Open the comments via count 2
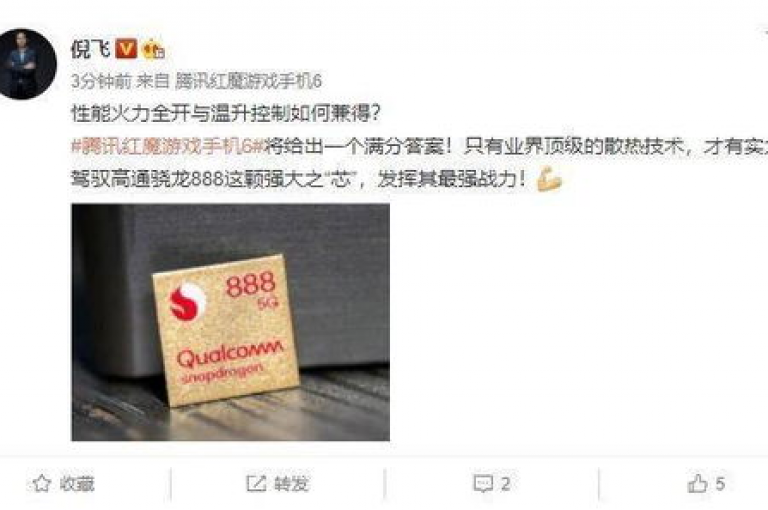Screen dimensions: 768x510 tap(505, 484)
